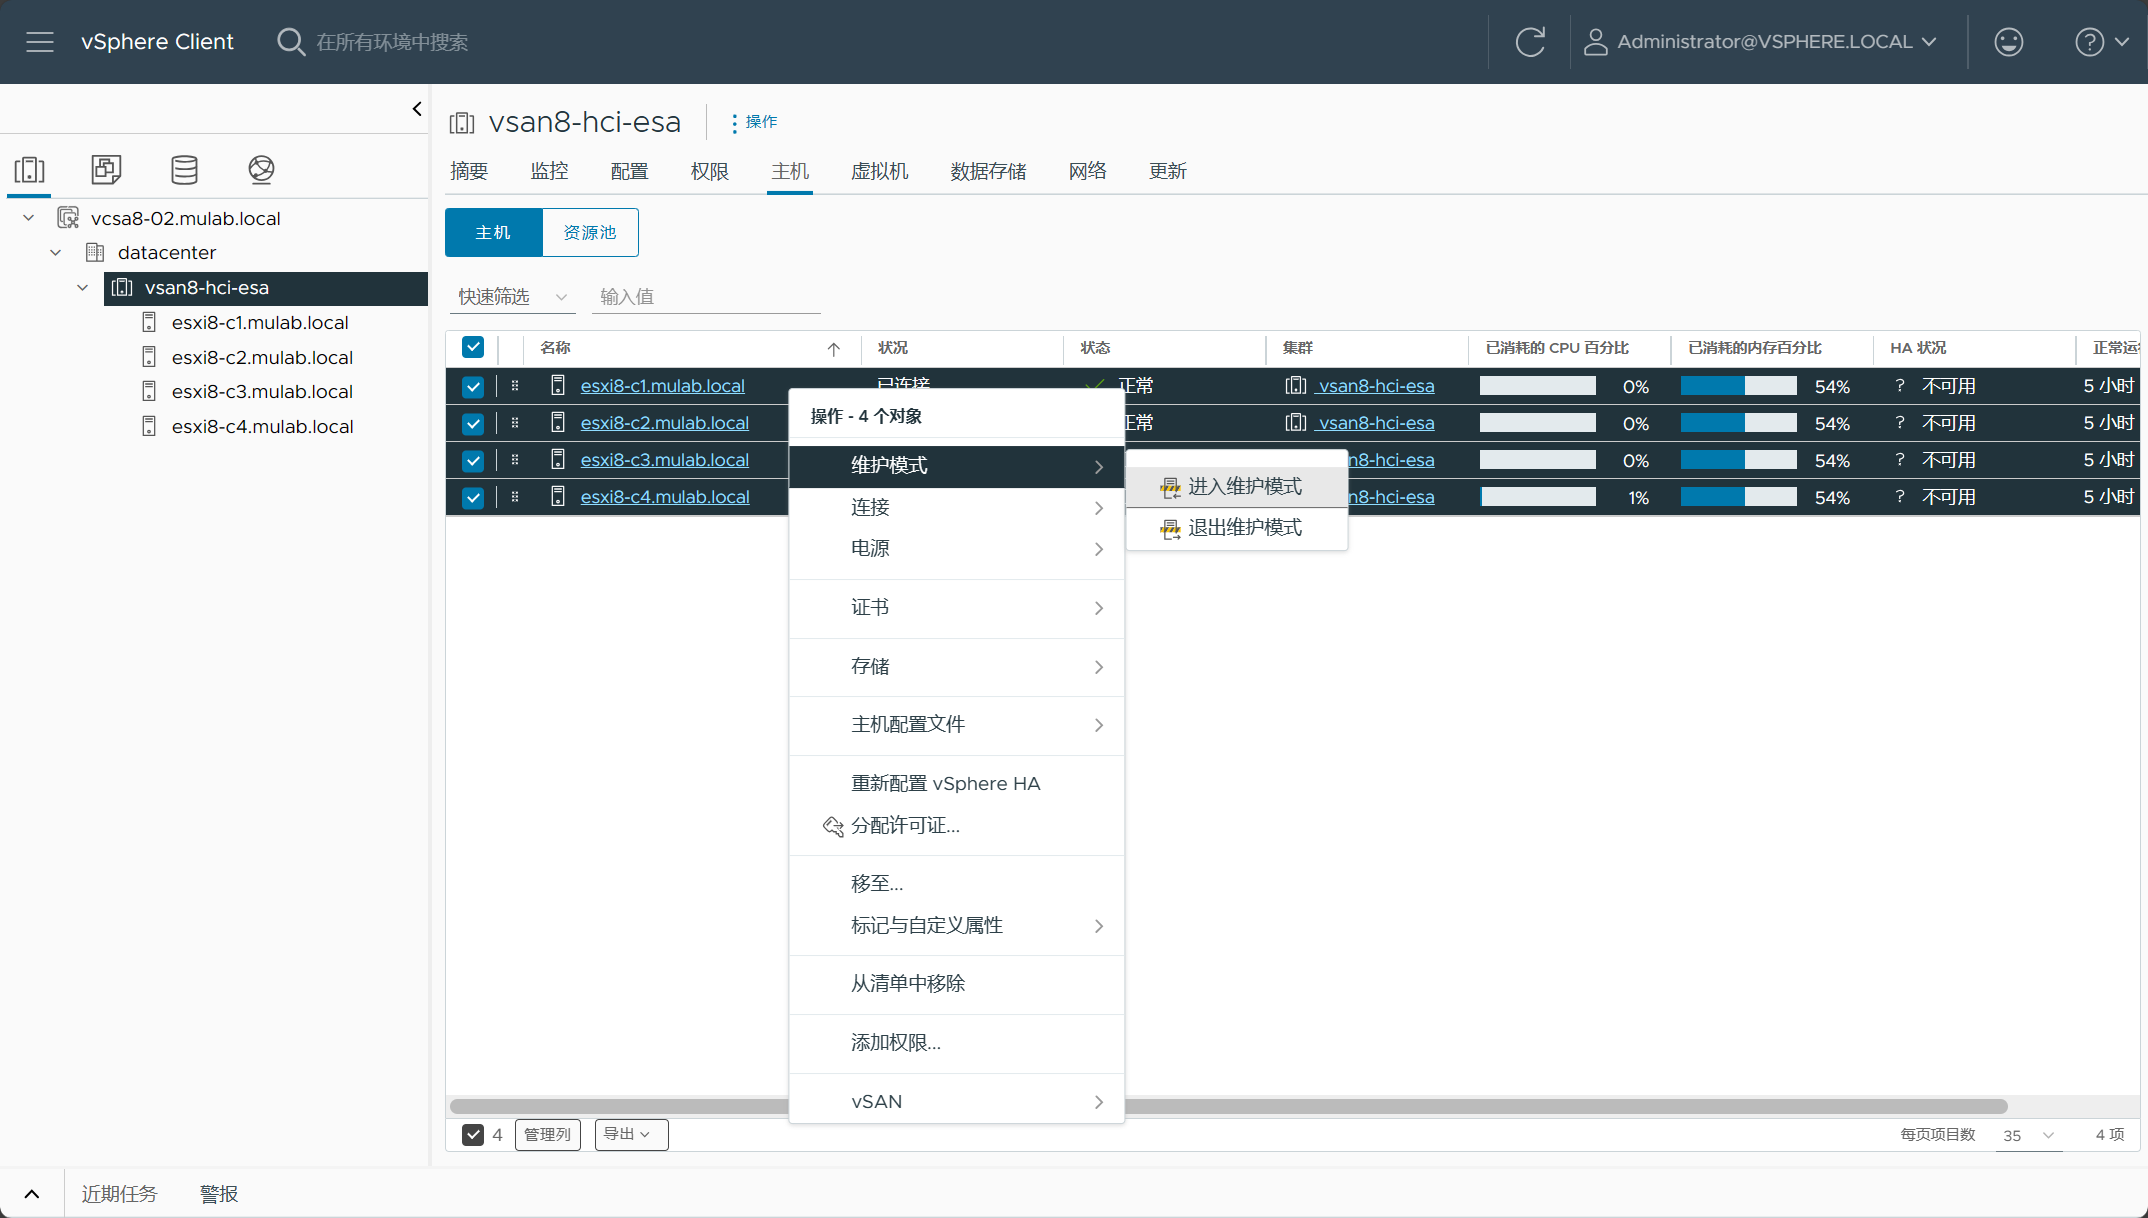
Task: Uncheck the esxi8-c3.mulab.local row checkbox
Action: (473, 460)
